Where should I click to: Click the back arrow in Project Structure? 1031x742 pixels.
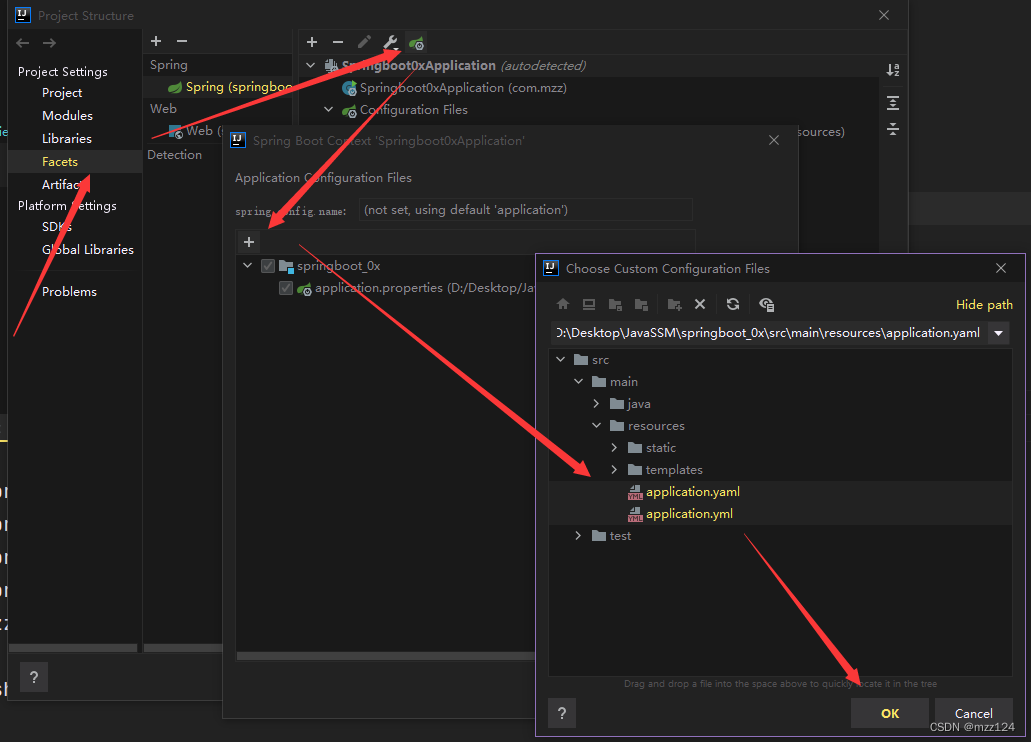(x=23, y=43)
